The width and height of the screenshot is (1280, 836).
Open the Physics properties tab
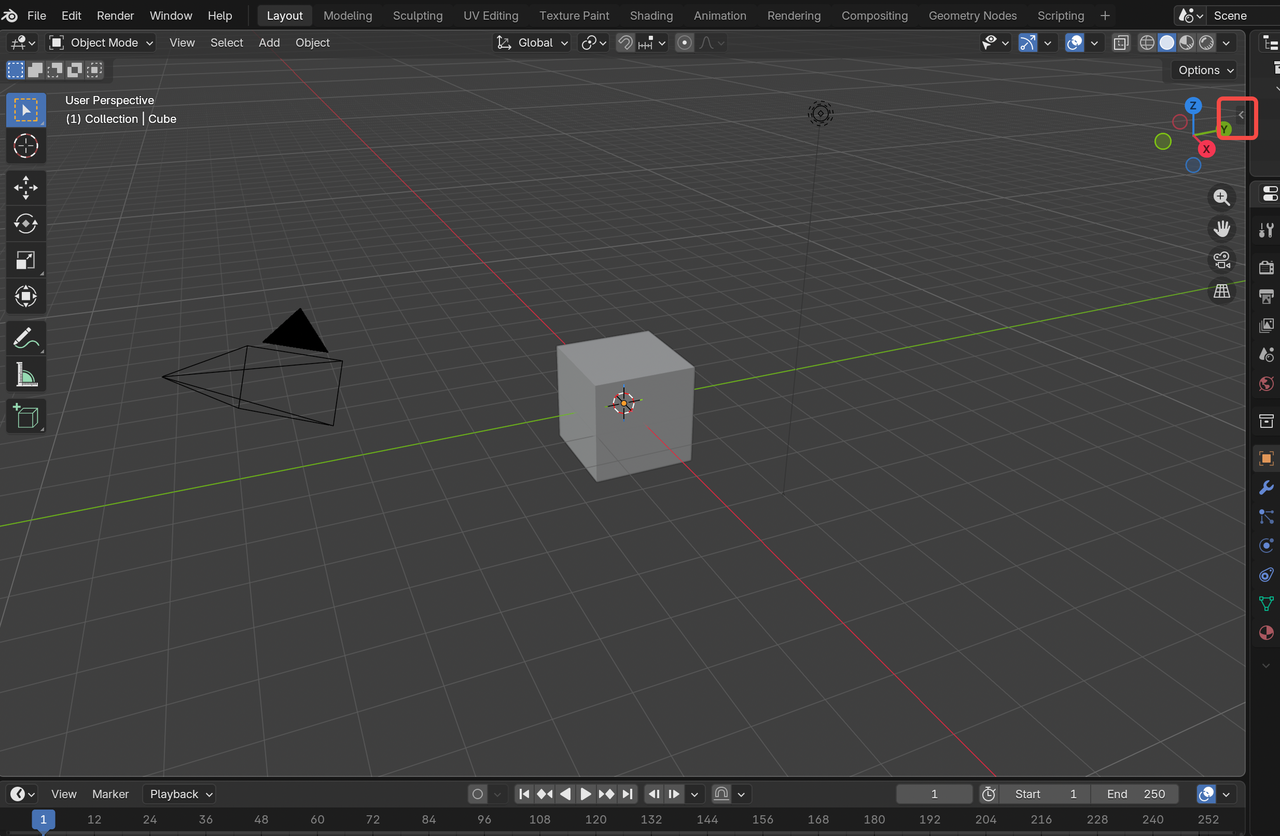pyautogui.click(x=1266, y=546)
